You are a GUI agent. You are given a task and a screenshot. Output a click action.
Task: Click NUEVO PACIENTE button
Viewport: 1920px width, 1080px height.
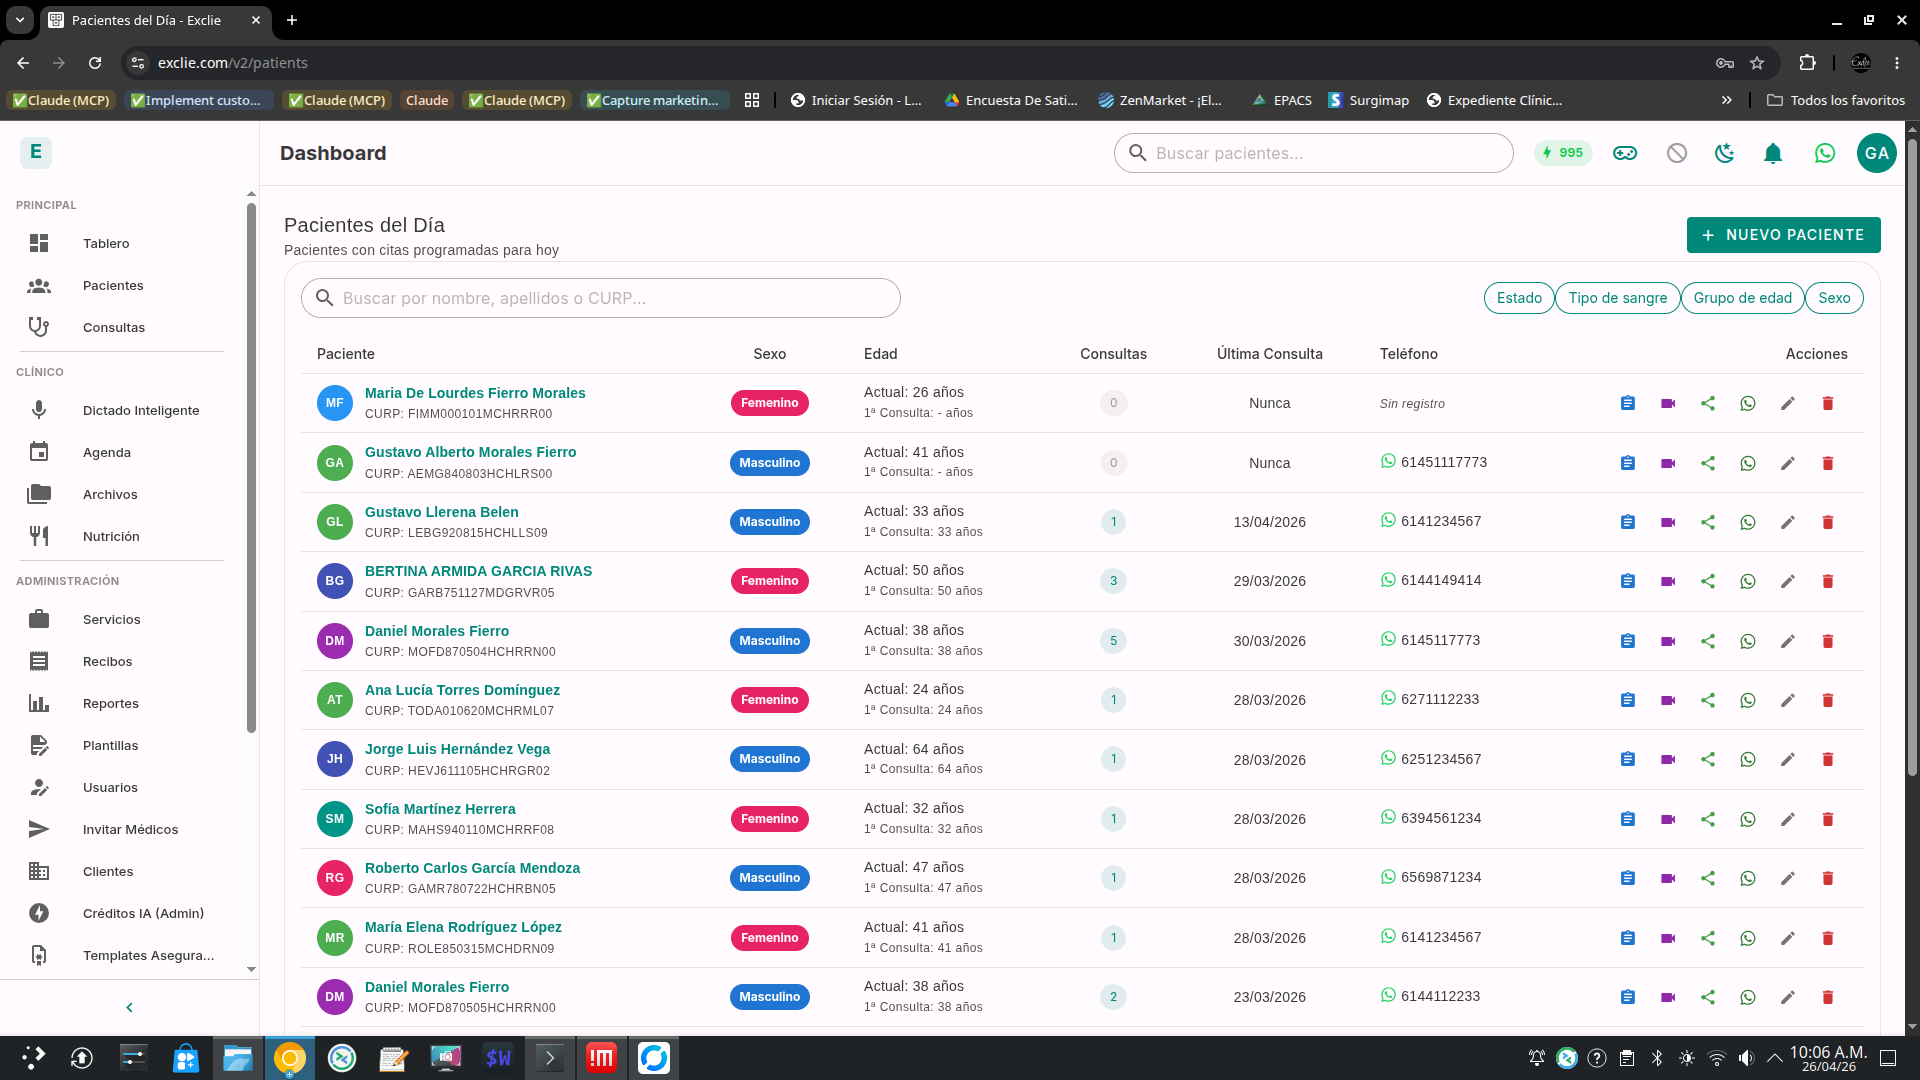[1783, 235]
